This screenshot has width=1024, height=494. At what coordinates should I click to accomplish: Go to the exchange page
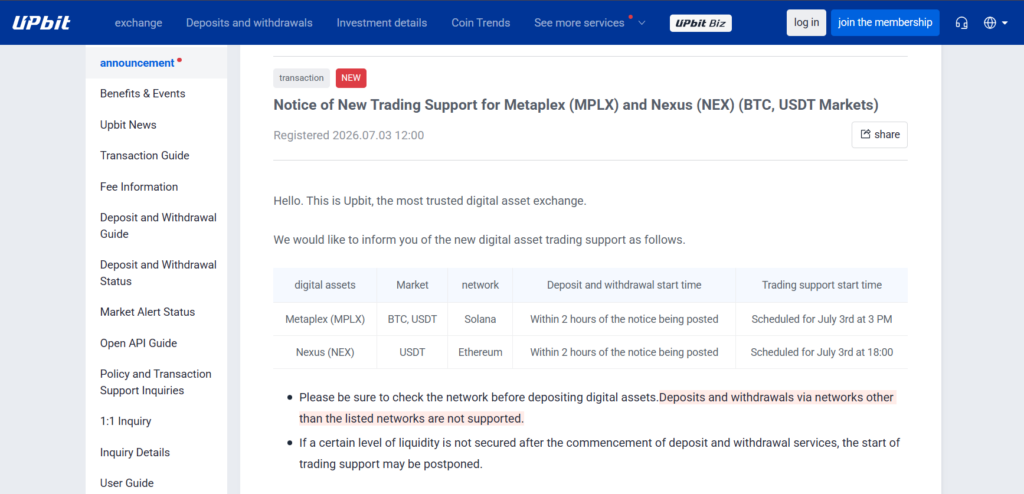pos(138,23)
